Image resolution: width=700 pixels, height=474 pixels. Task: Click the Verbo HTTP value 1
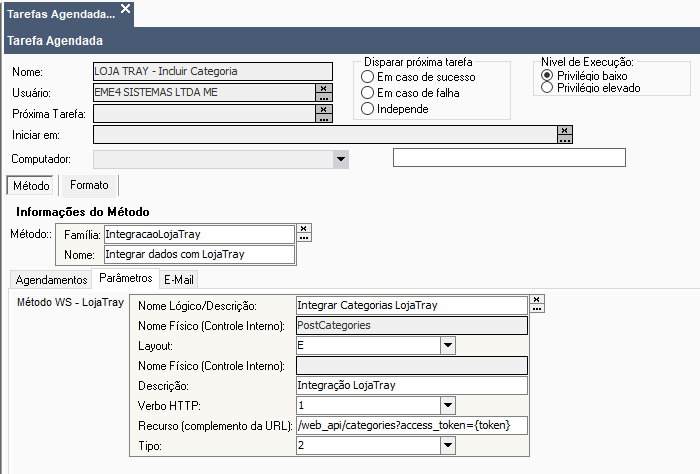[368, 406]
